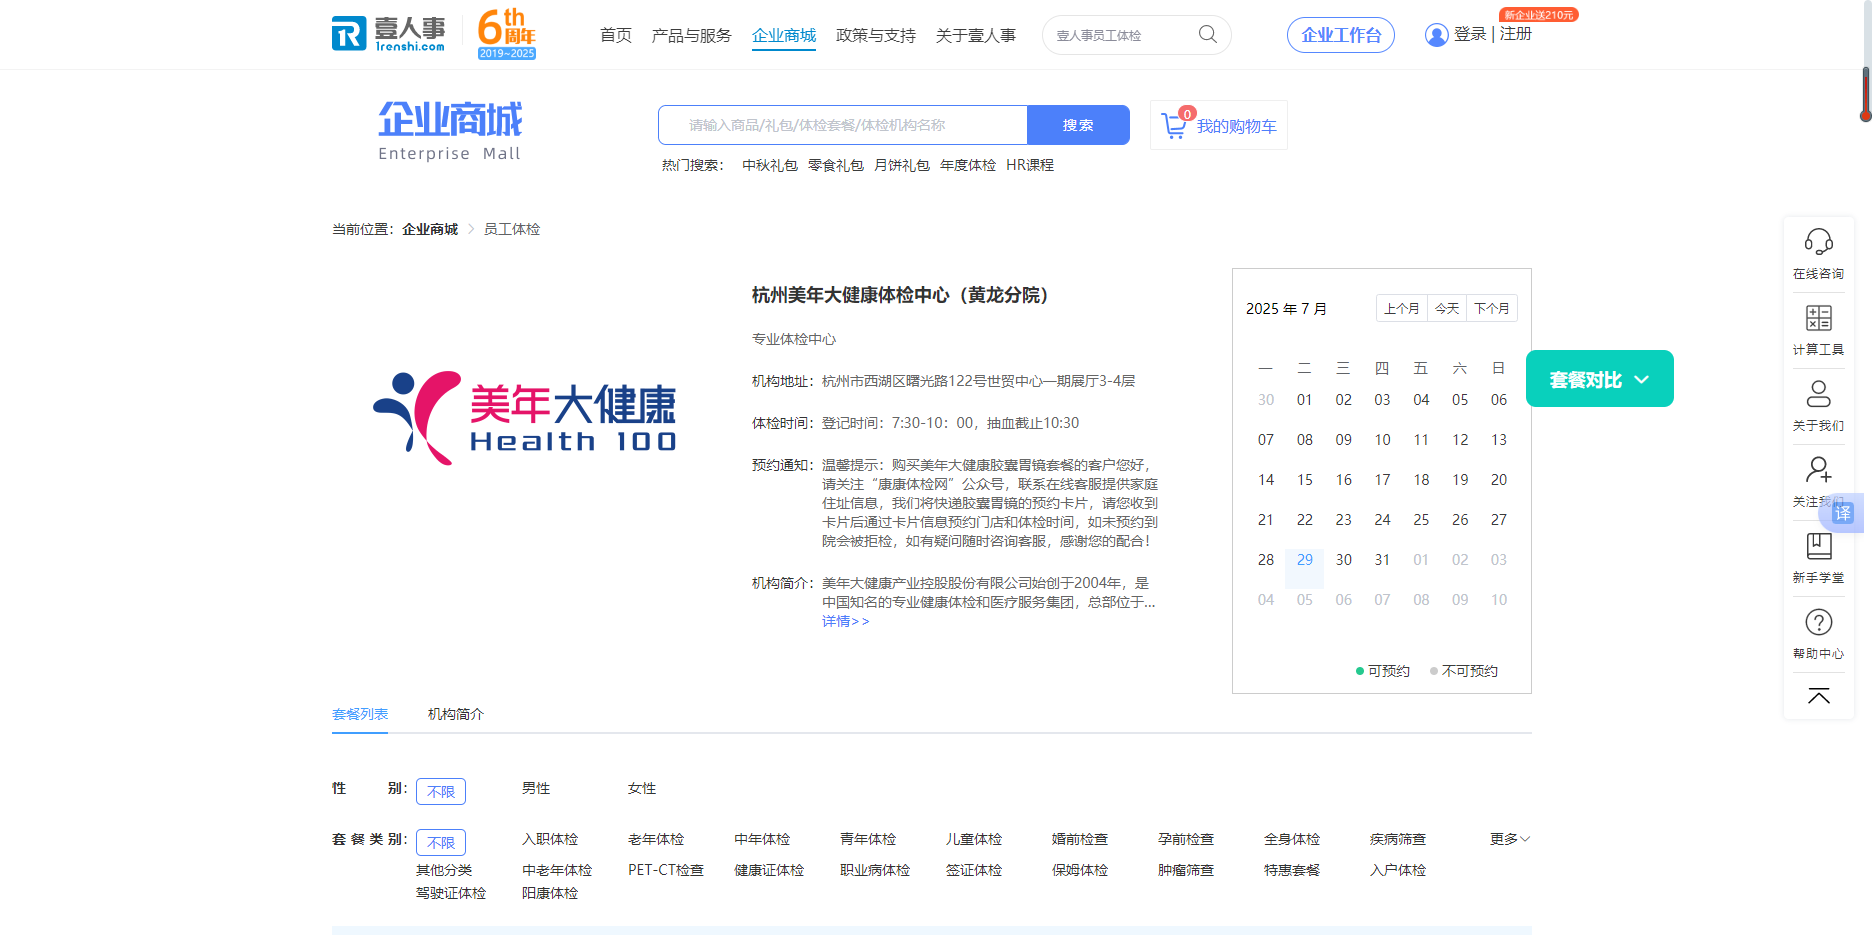Open 企业工作台 button

click(x=1341, y=35)
